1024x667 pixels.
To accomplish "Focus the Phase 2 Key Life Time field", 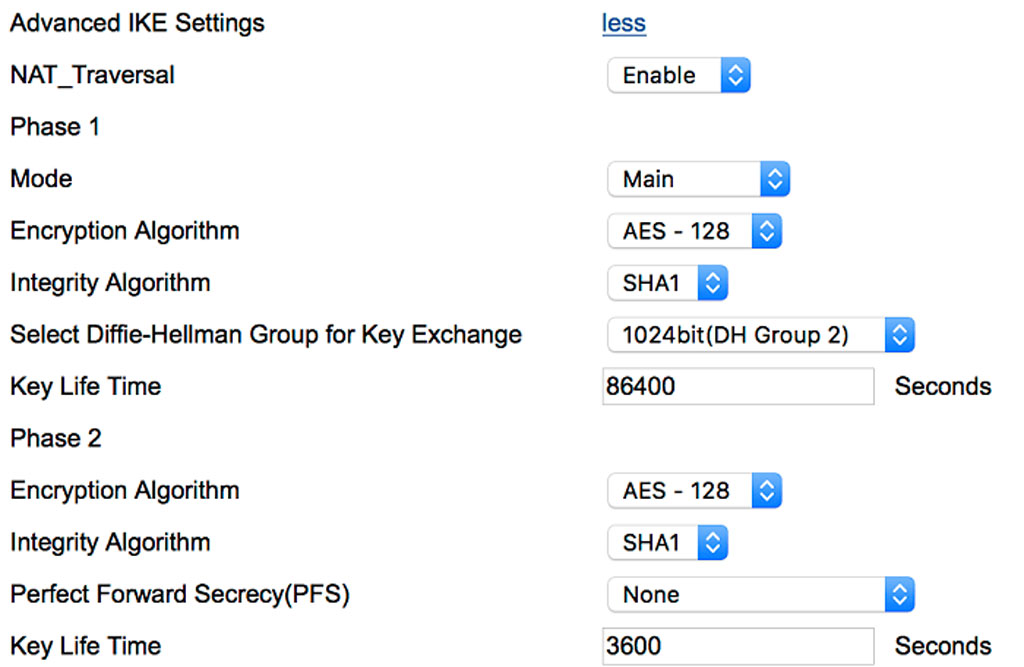I will pos(738,647).
